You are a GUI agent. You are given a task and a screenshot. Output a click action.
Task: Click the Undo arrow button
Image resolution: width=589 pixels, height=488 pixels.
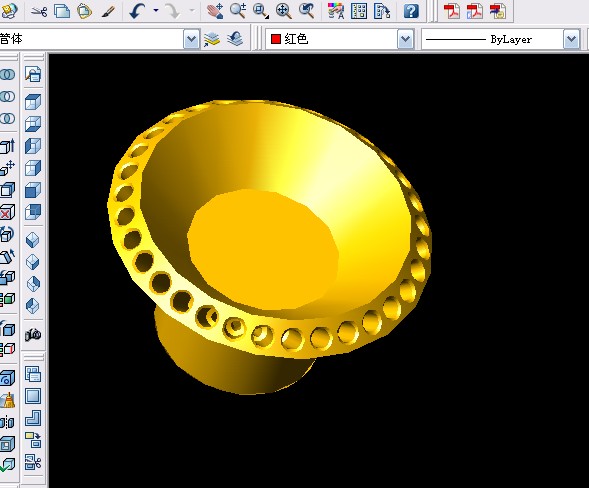click(x=137, y=11)
